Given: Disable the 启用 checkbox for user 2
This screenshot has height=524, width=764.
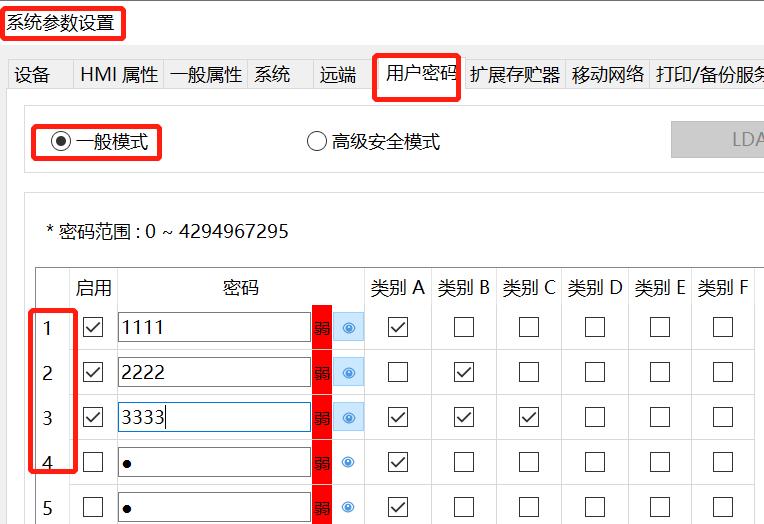Looking at the screenshot, I should click(x=93, y=372).
